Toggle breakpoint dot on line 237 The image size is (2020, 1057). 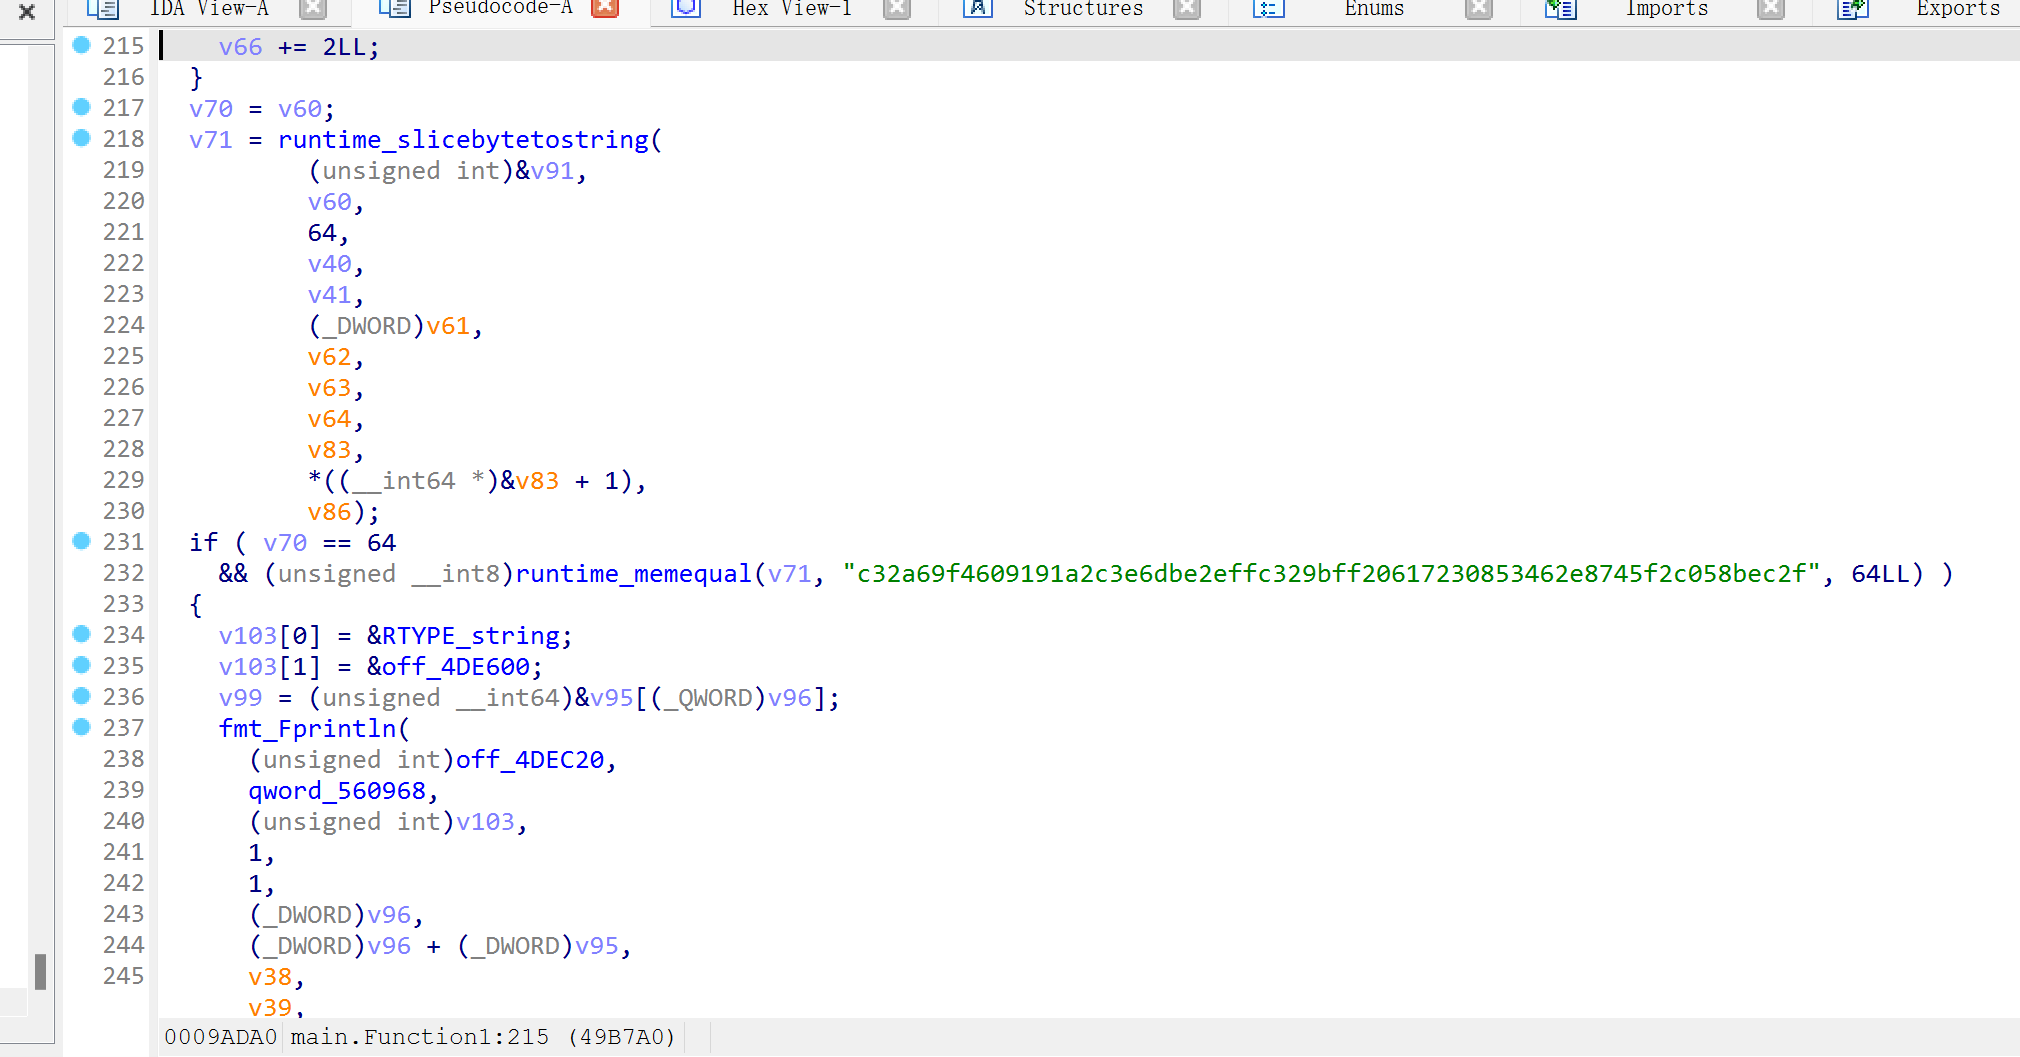tap(82, 727)
